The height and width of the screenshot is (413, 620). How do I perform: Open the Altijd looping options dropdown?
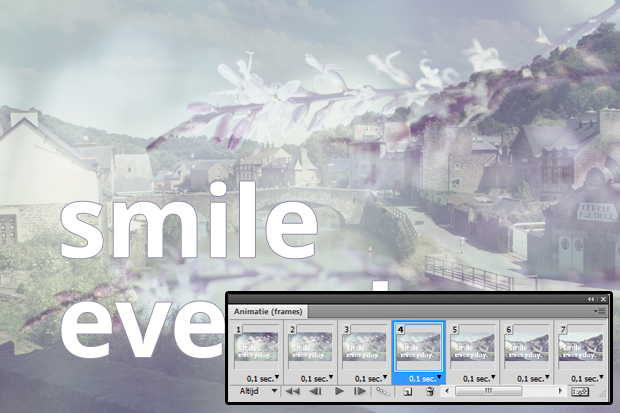(257, 391)
